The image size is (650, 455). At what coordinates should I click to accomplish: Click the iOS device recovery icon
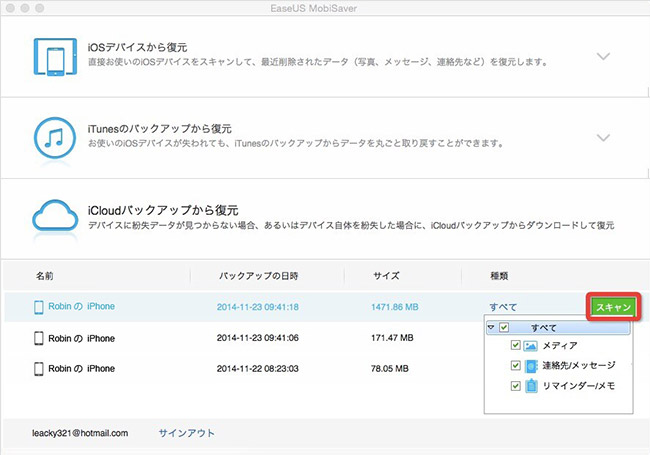click(55, 57)
